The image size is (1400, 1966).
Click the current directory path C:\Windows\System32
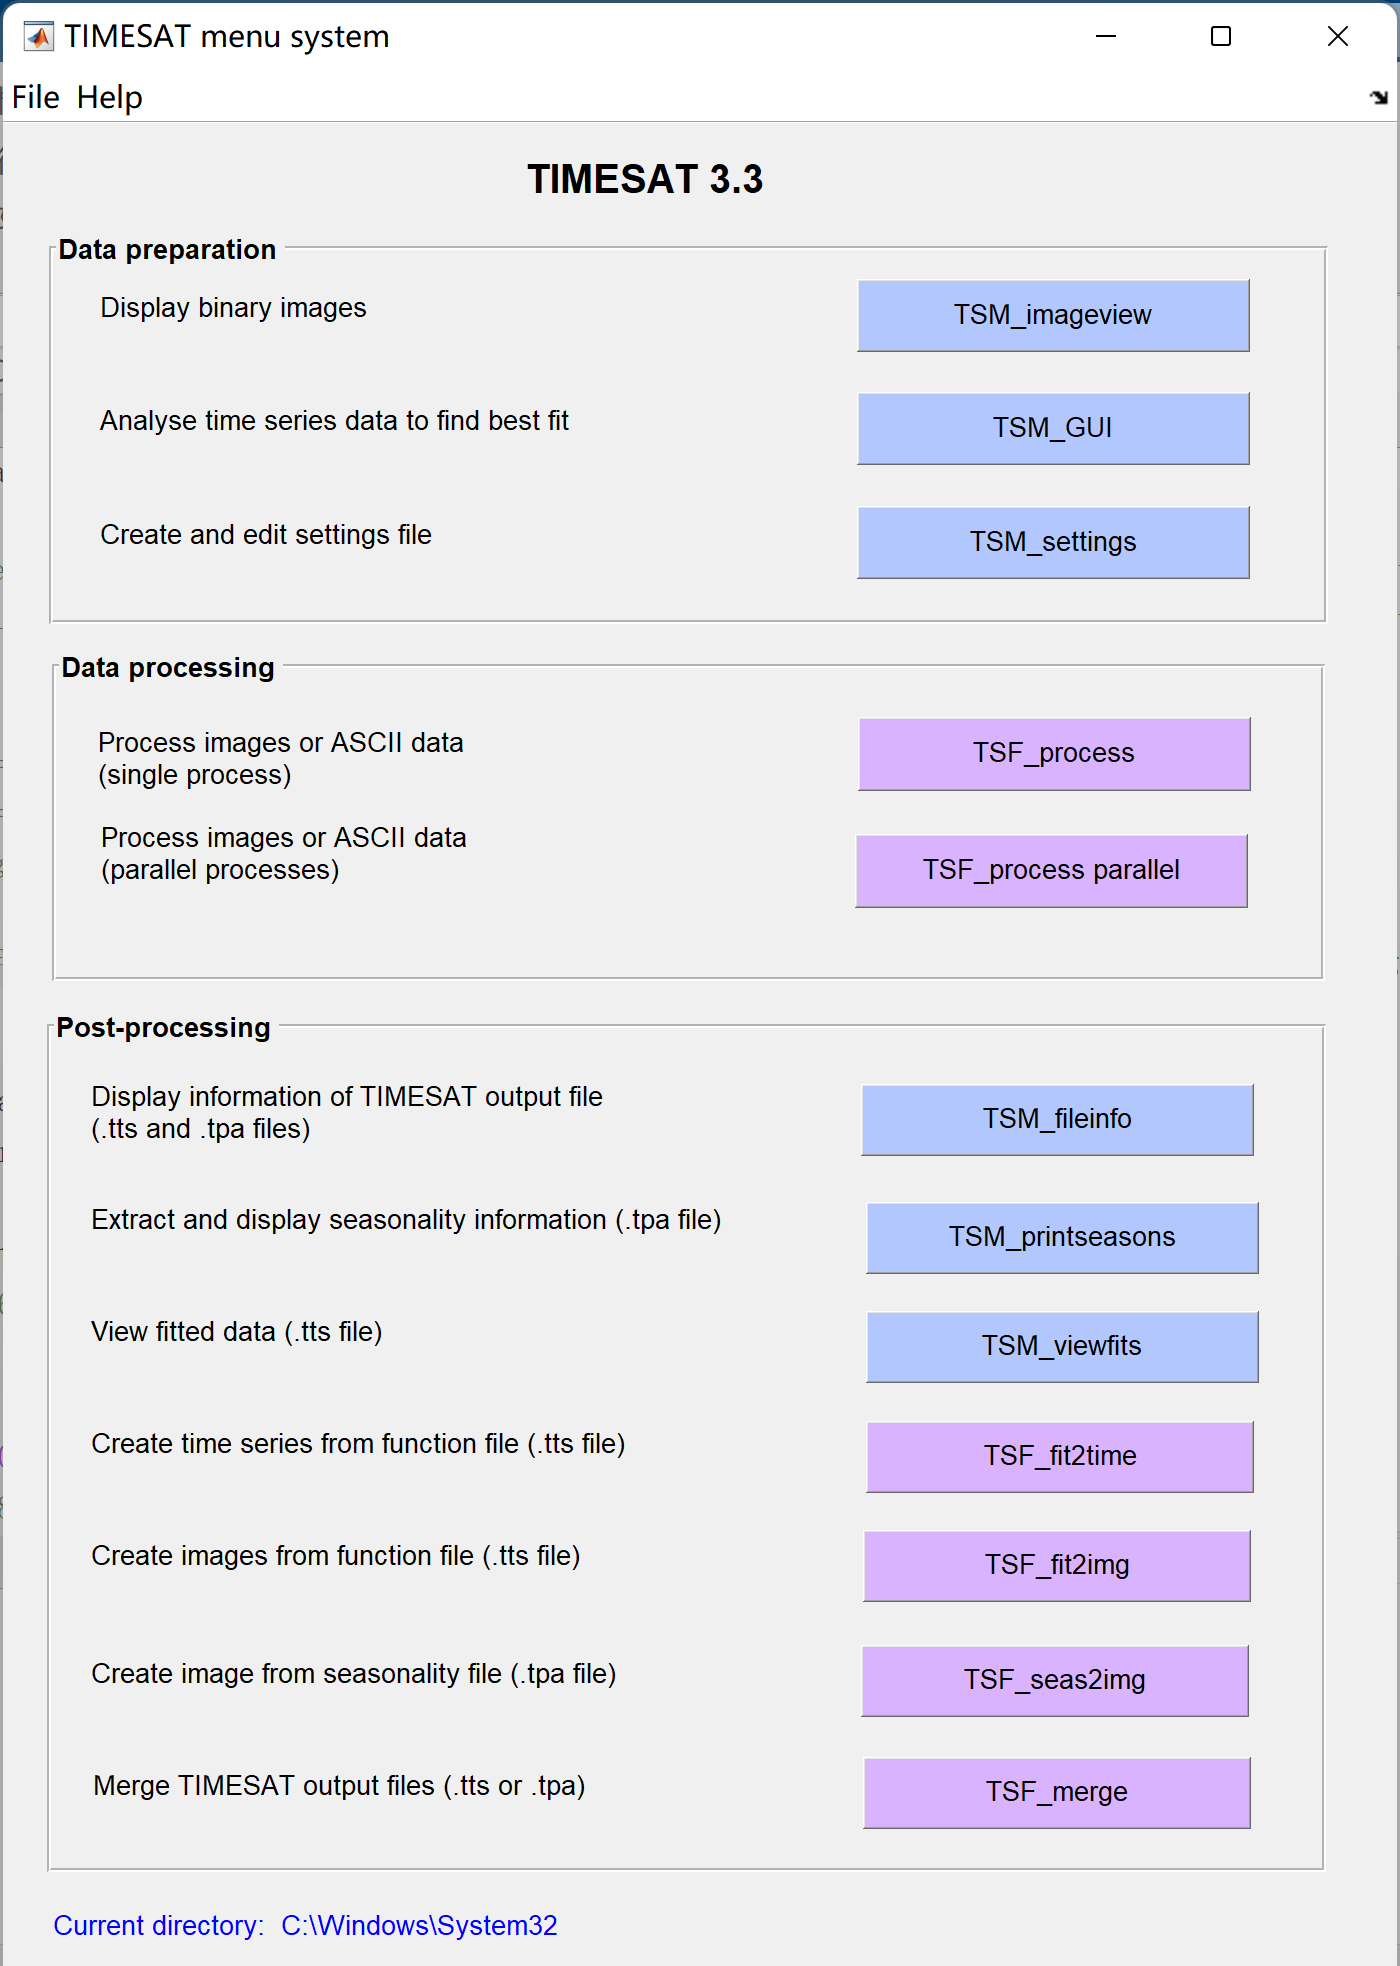[419, 1926]
